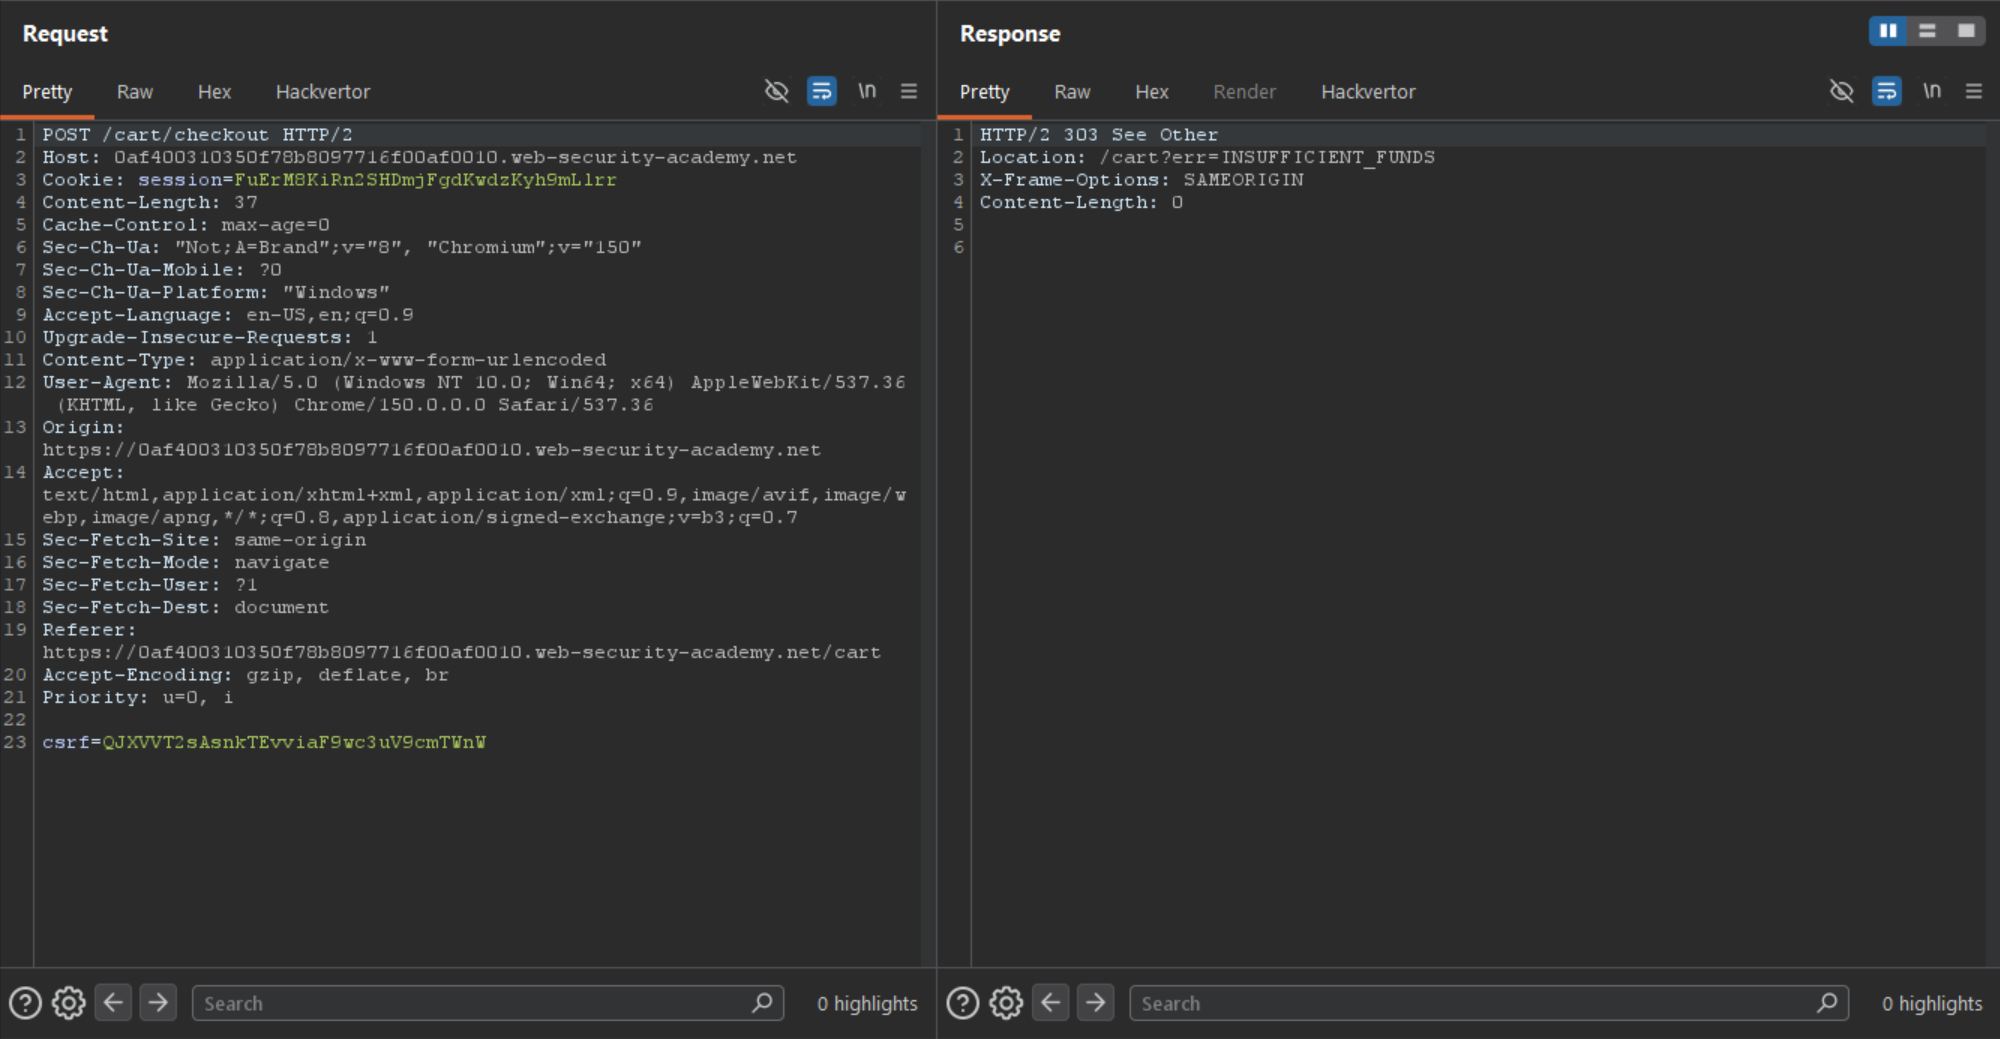Open search settings gear below Response panel
Screen dimensions: 2000x1039
(x=1007, y=1003)
